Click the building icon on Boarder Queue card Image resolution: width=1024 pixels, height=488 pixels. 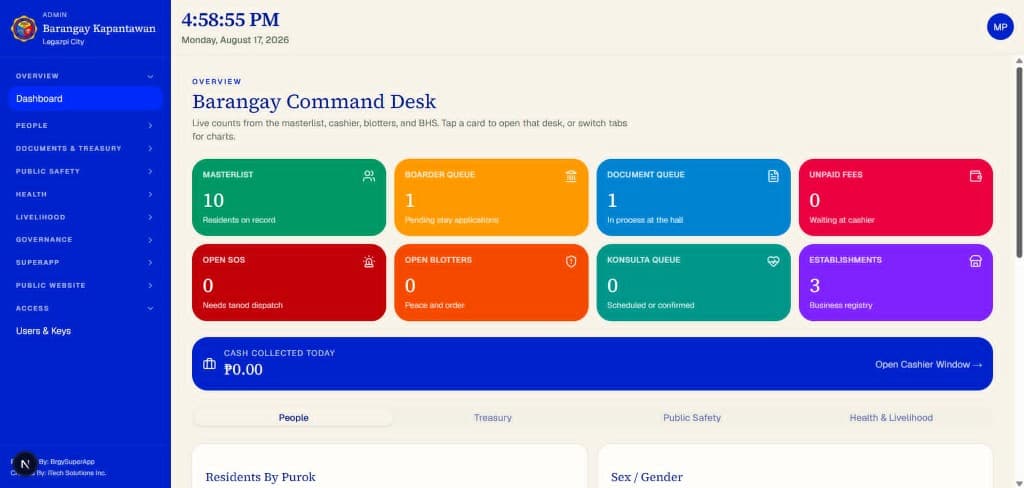click(571, 176)
